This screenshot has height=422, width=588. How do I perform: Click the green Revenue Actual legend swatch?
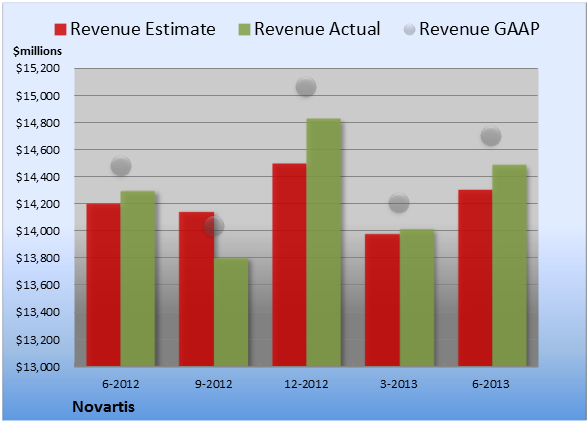[244, 30]
